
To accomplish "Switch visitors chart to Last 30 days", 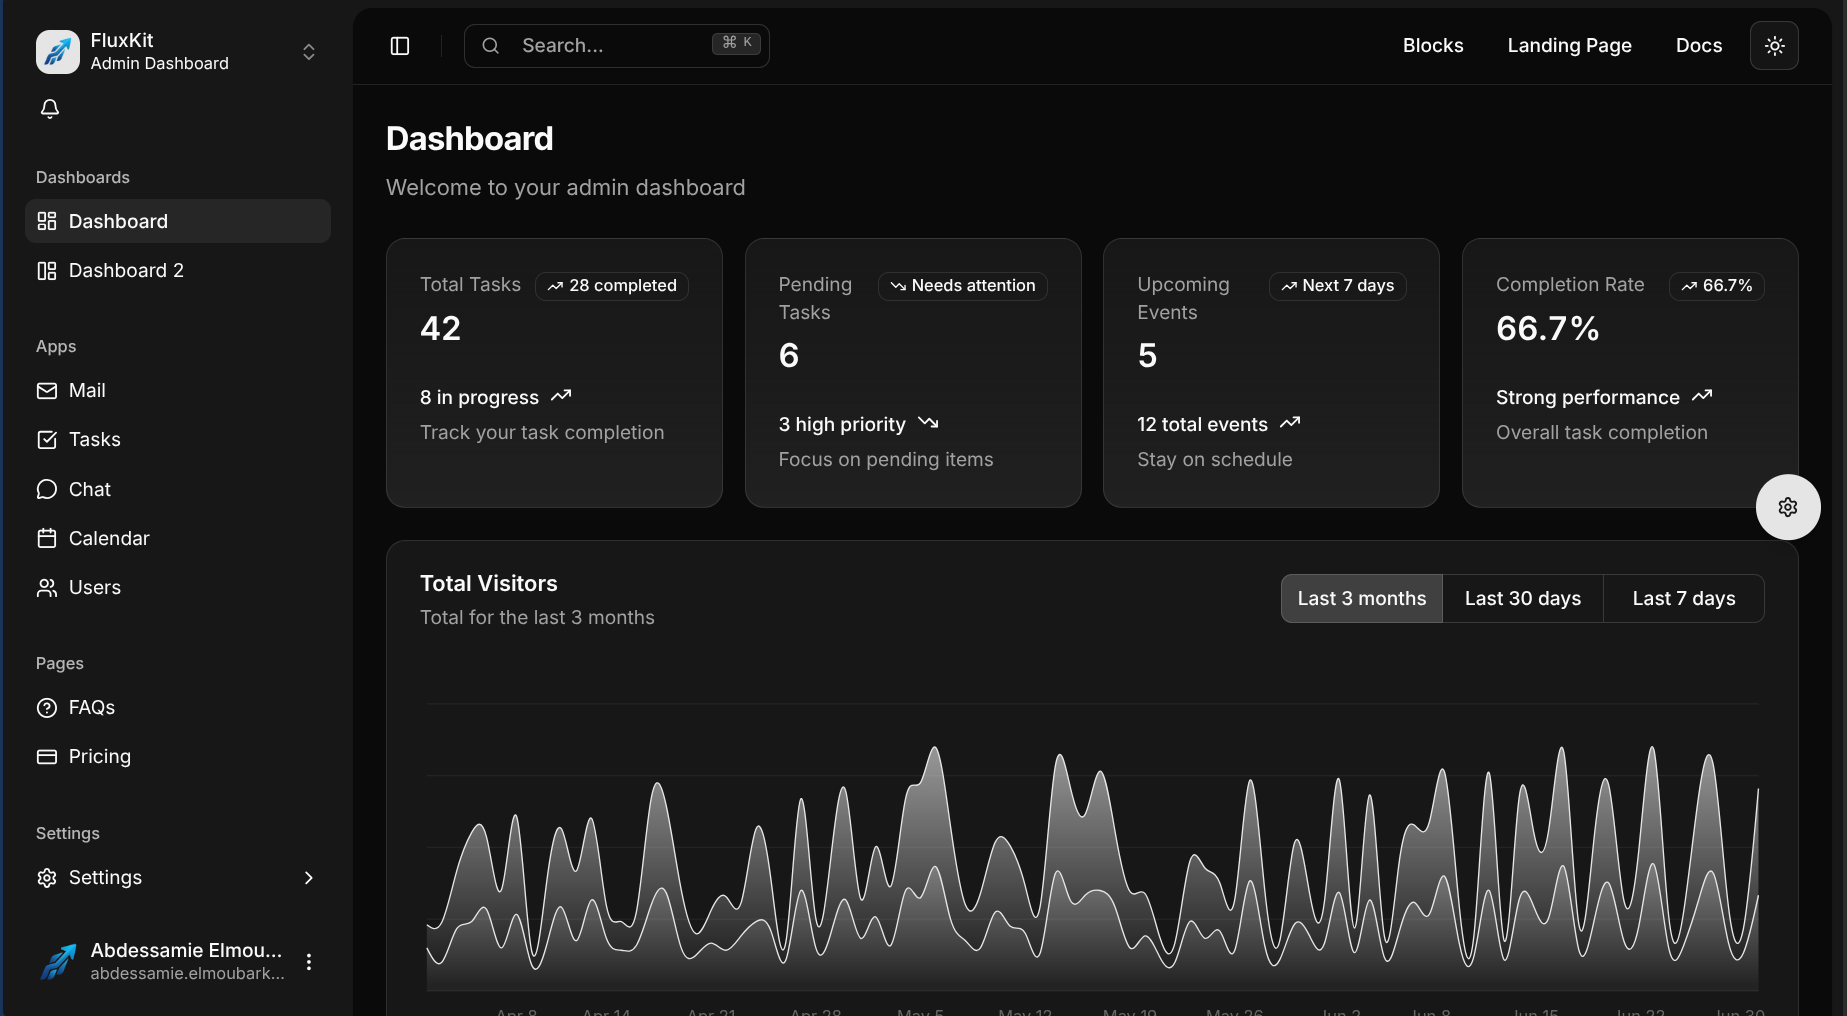I will tap(1522, 598).
